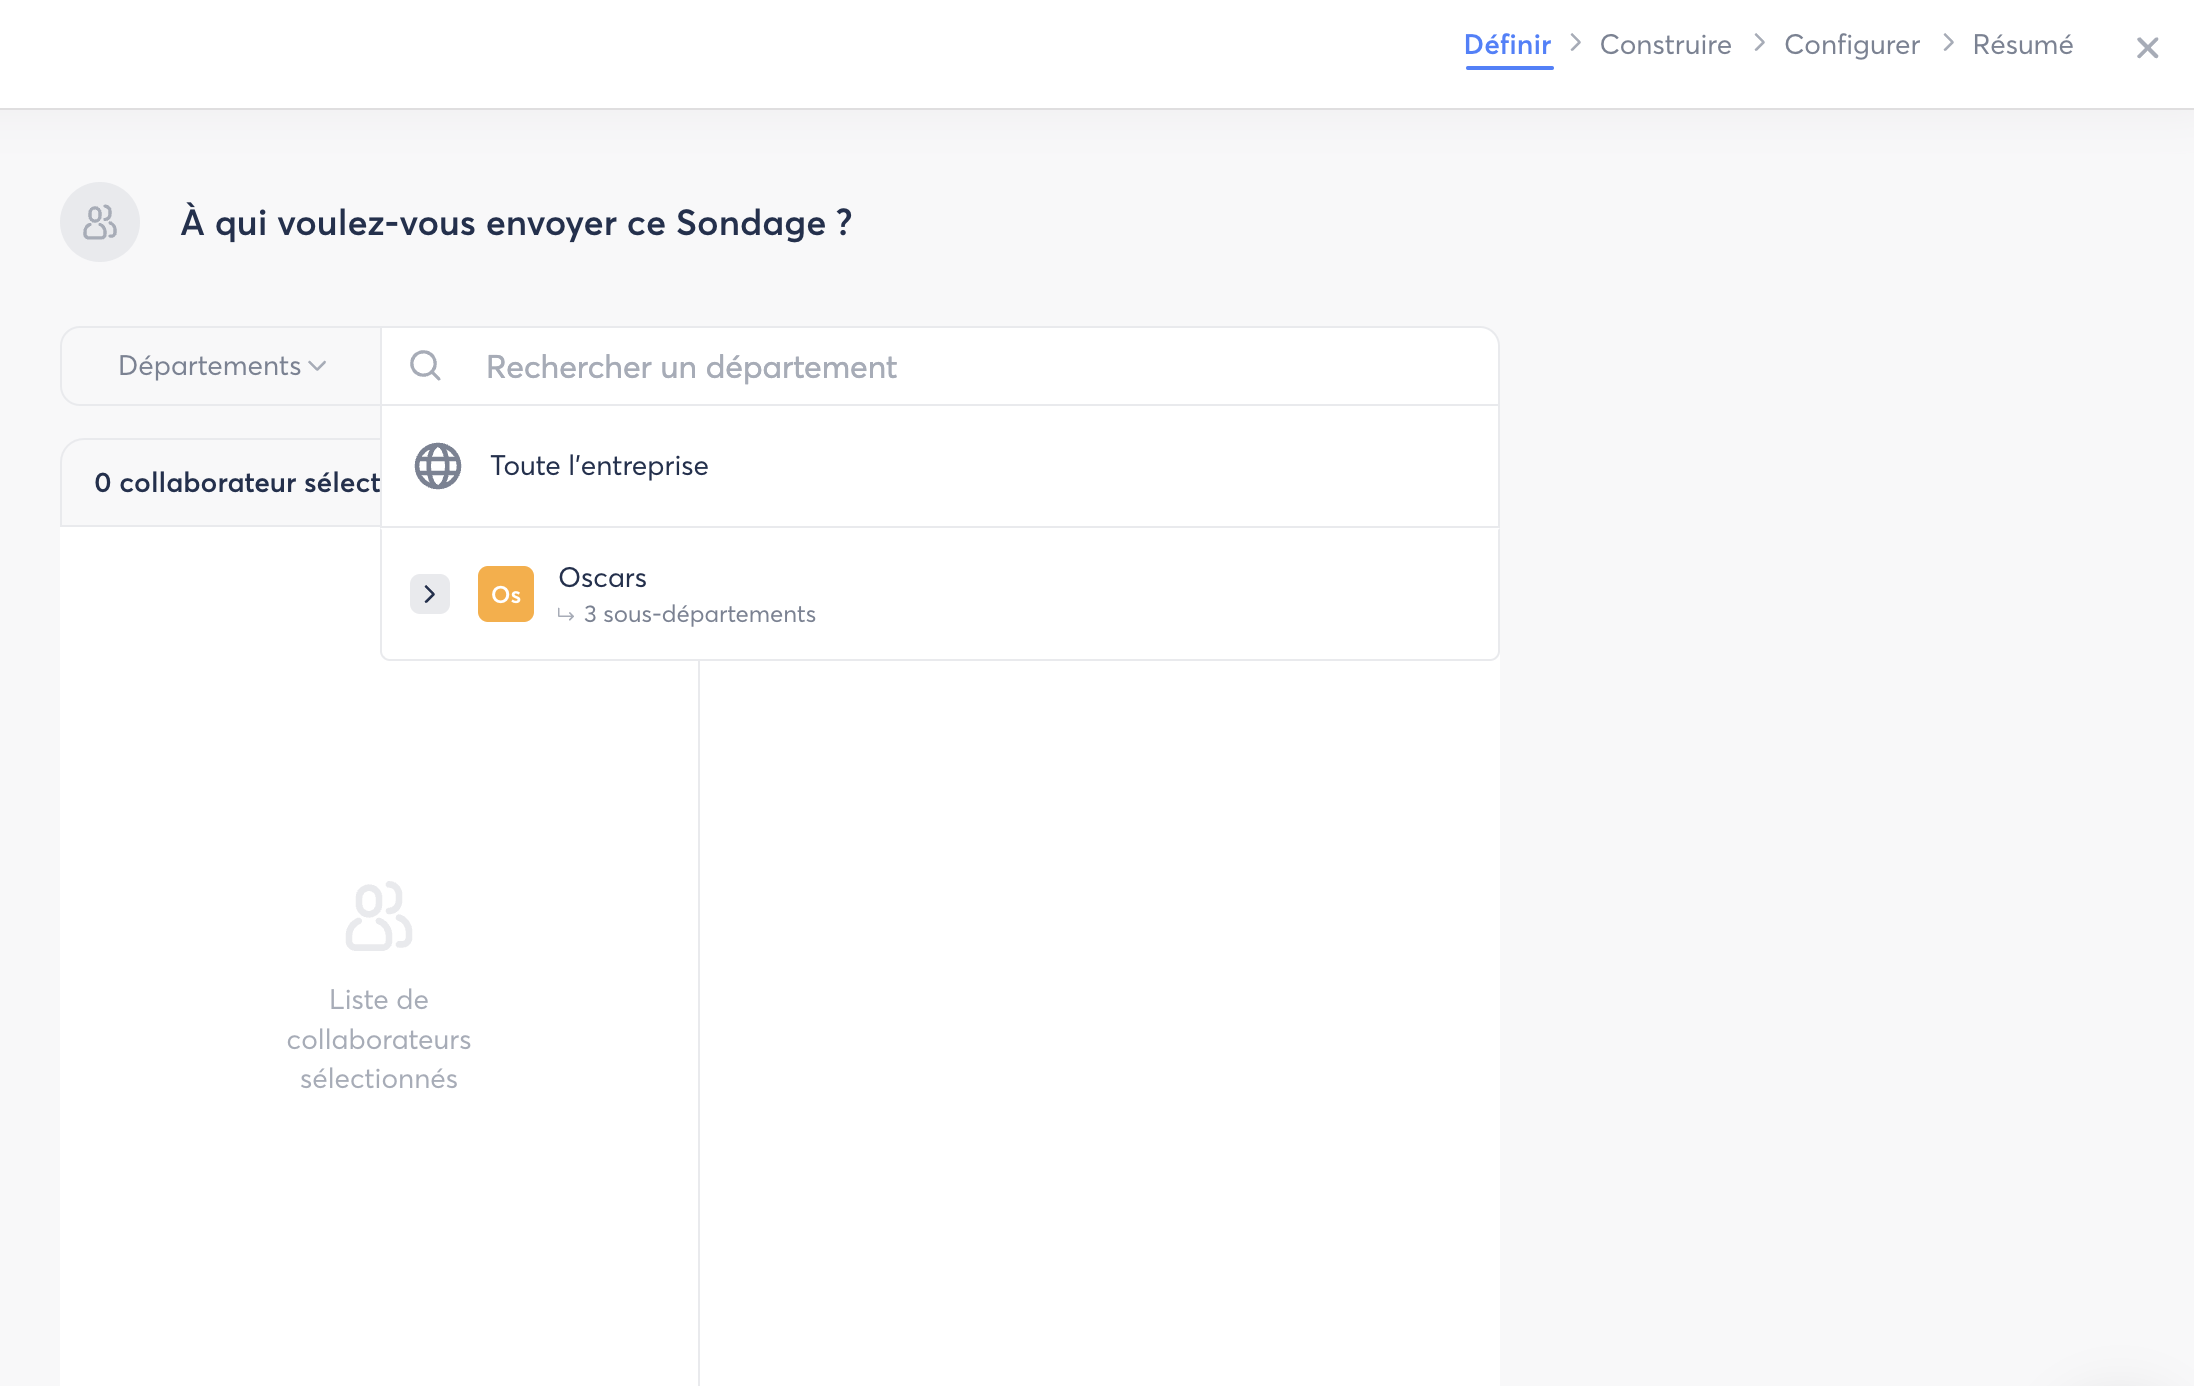Click the orange Os department badge

click(x=506, y=594)
